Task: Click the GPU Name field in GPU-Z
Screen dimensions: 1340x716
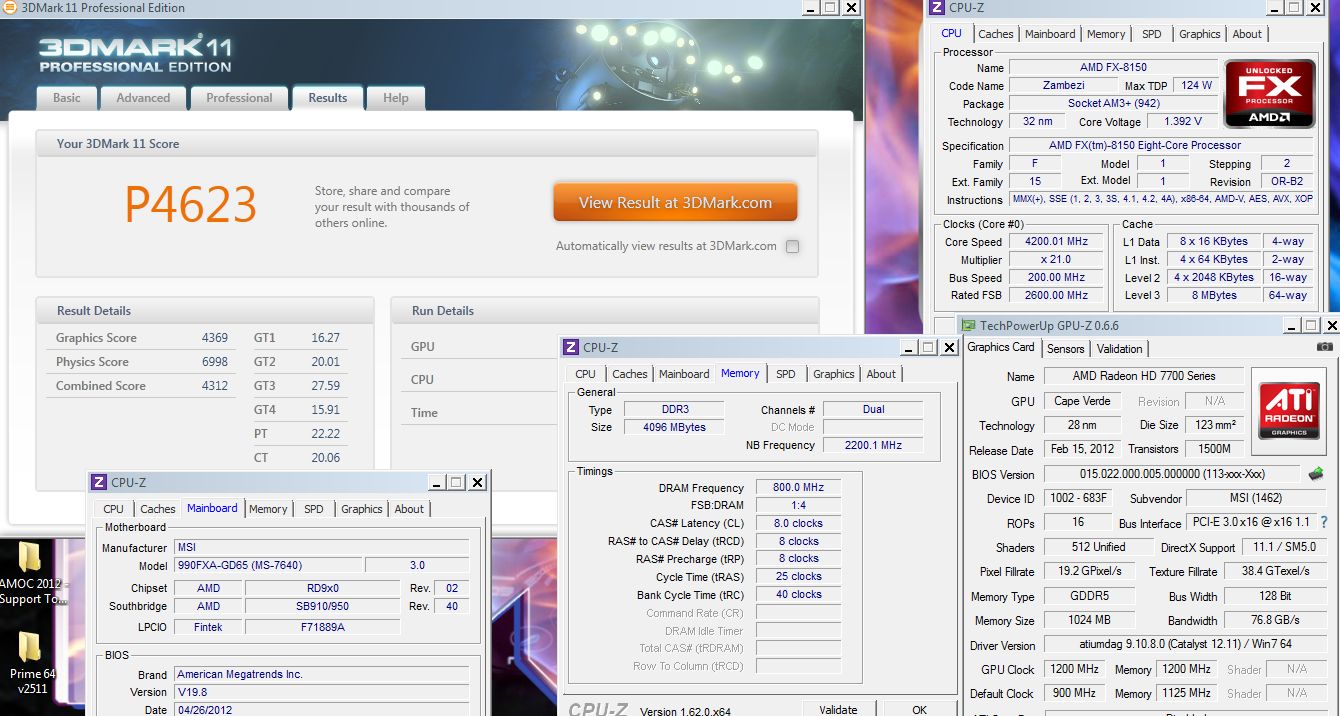Action: click(x=1144, y=376)
